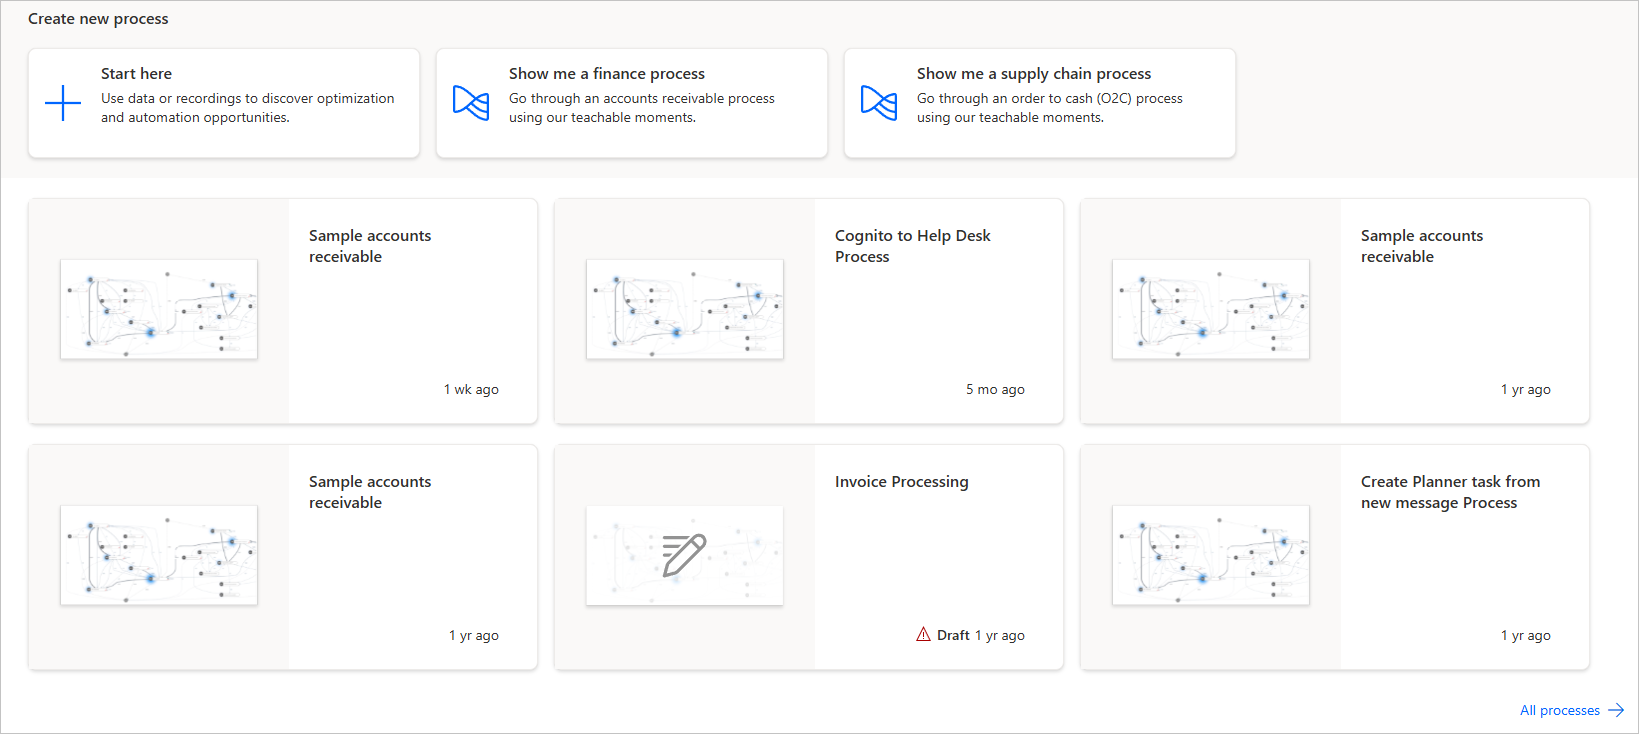Click the 1 wk ago timestamp
This screenshot has width=1639, height=734.
click(x=471, y=389)
